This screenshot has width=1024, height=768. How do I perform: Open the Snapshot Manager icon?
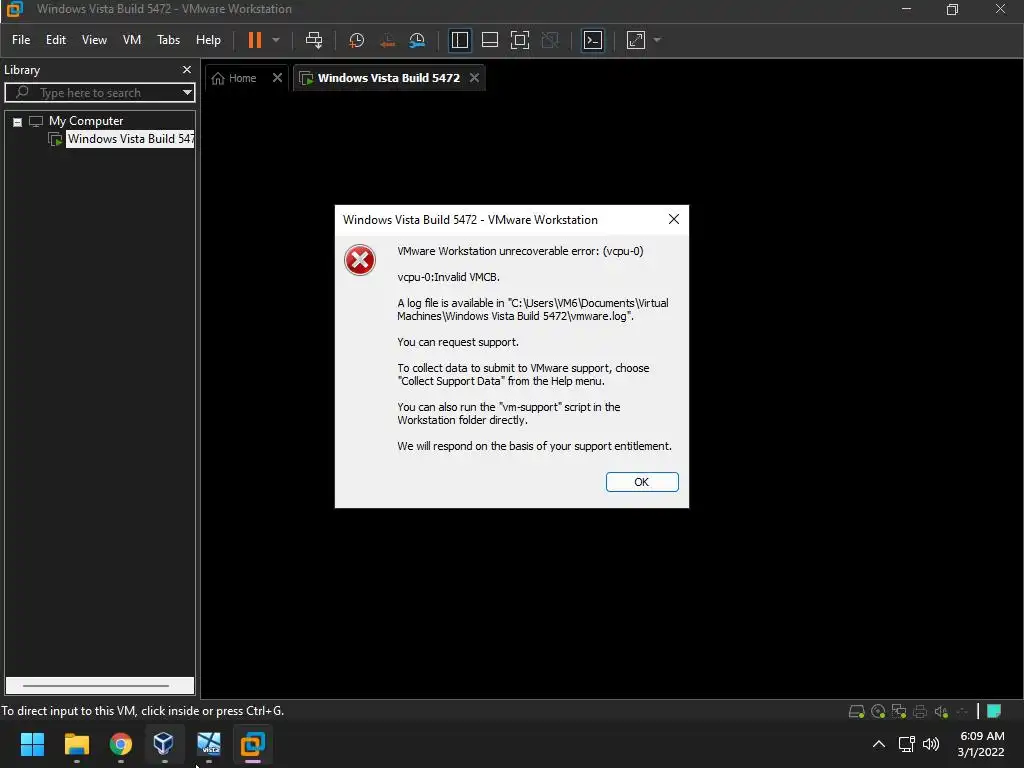pyautogui.click(x=417, y=40)
